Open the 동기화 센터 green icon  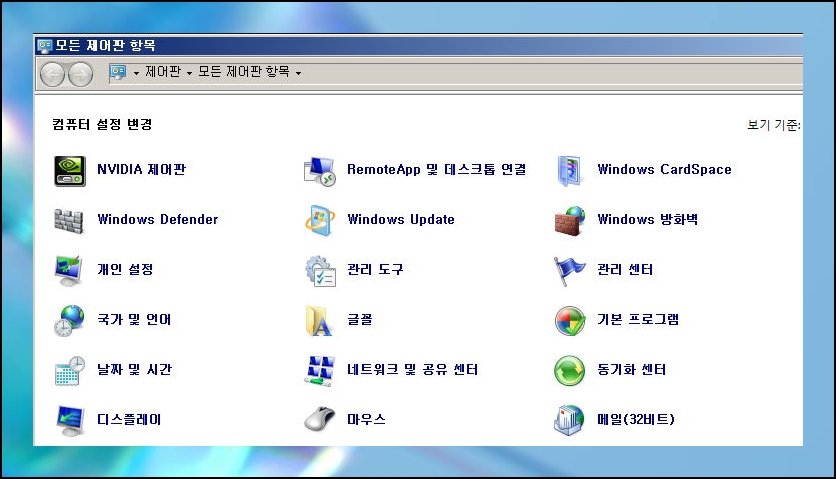569,370
